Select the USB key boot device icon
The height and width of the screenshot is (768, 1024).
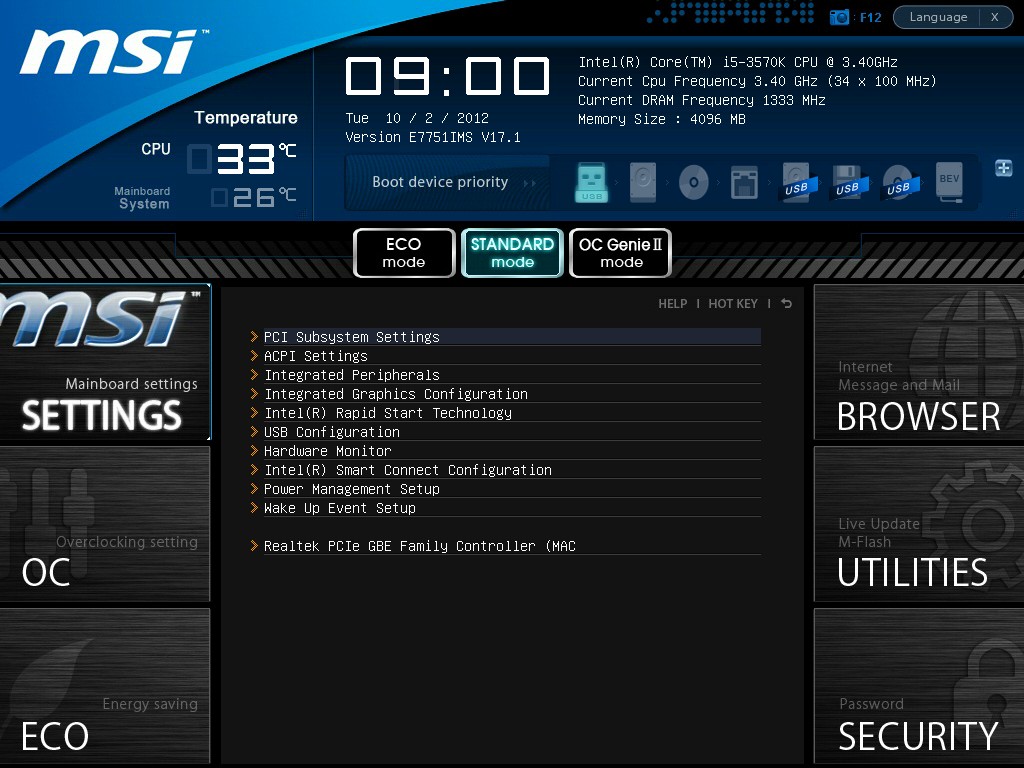click(591, 183)
